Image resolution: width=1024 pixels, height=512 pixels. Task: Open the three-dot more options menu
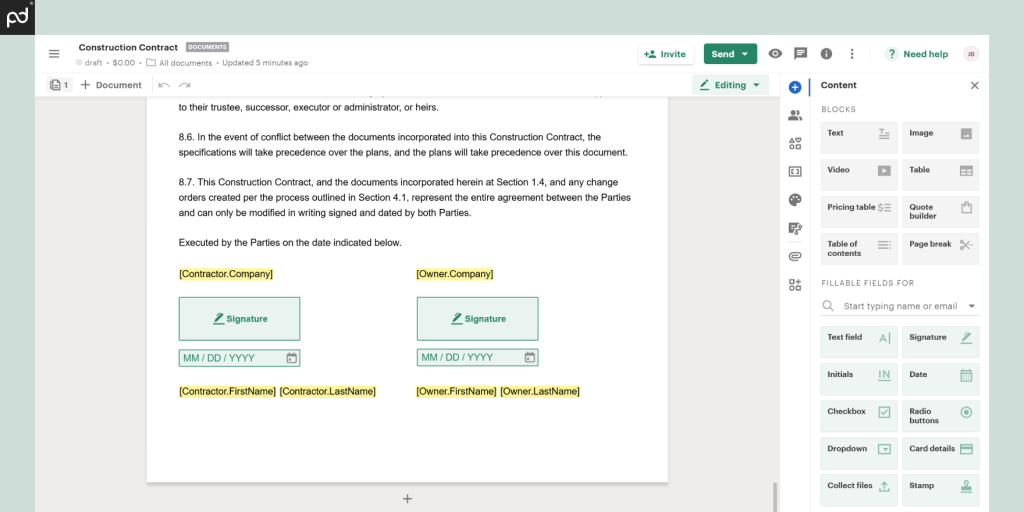pyautogui.click(x=852, y=54)
